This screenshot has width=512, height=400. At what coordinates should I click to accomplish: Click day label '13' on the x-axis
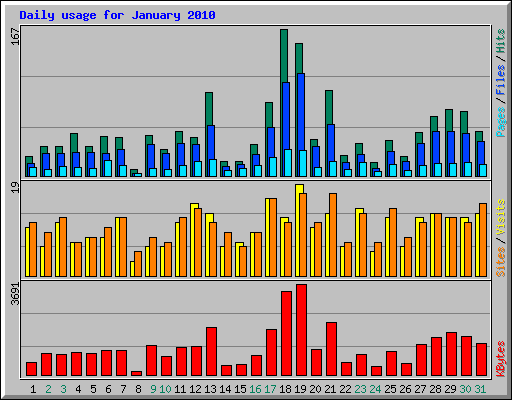coord(210,389)
